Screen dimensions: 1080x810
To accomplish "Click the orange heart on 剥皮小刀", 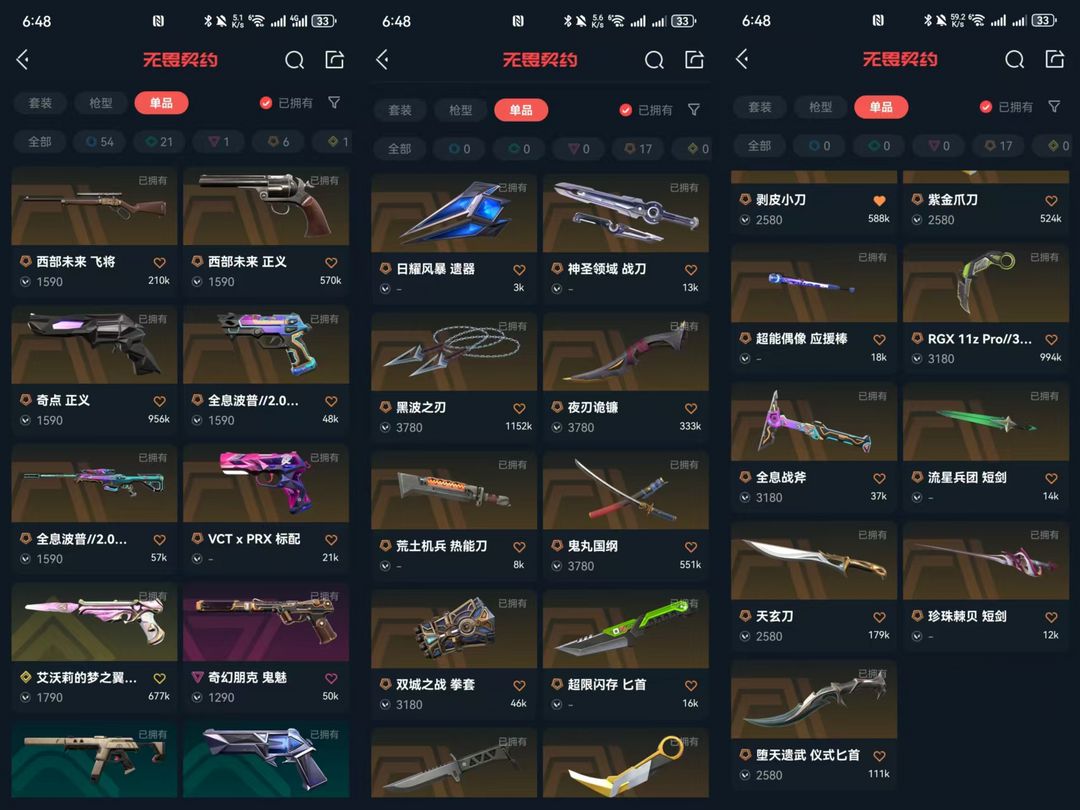I will 879,200.
